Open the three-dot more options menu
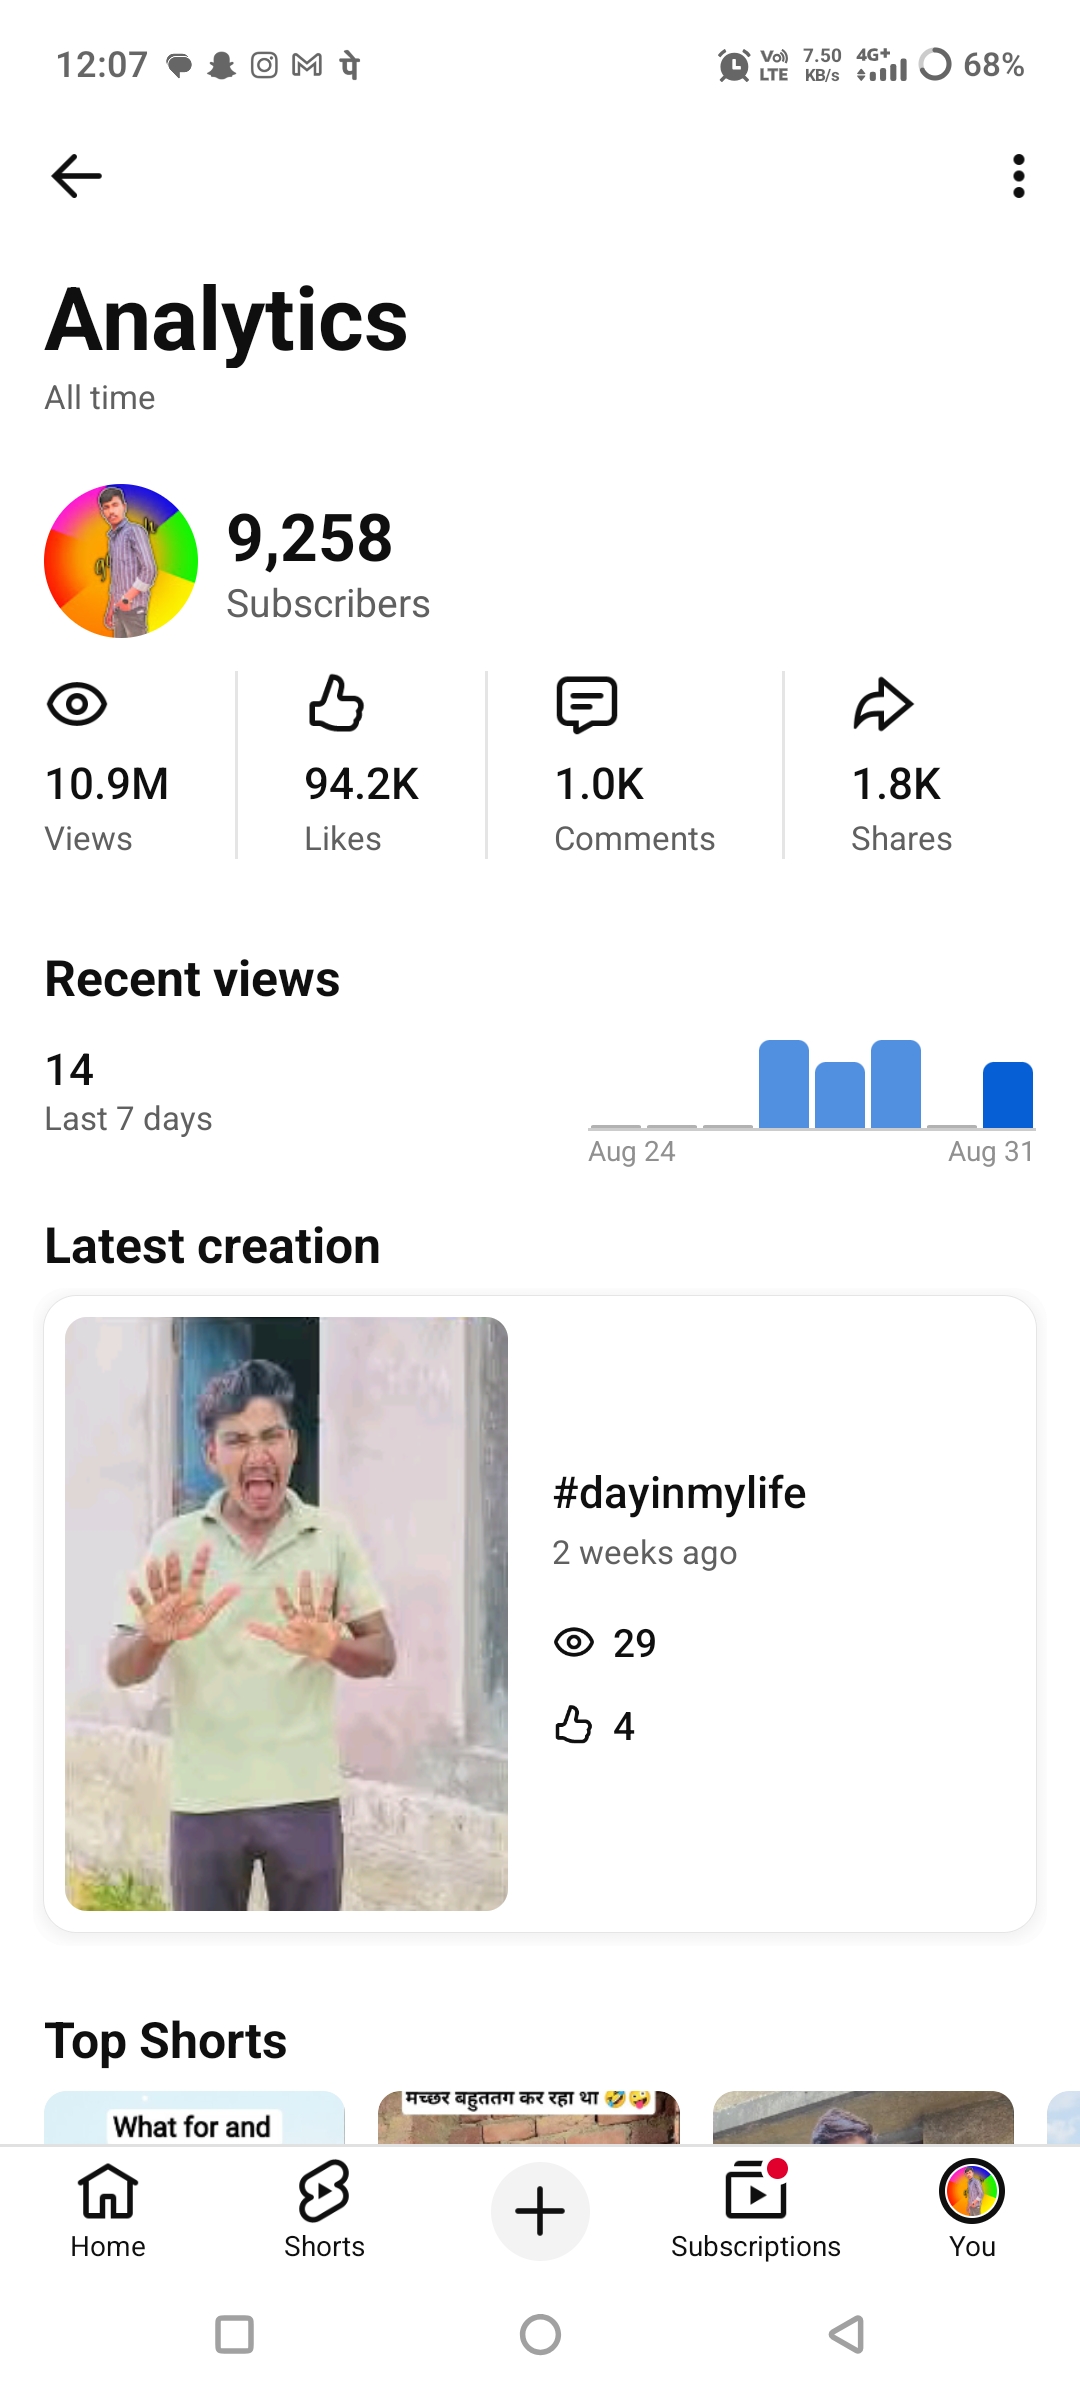1080x2392 pixels. 1018,176
